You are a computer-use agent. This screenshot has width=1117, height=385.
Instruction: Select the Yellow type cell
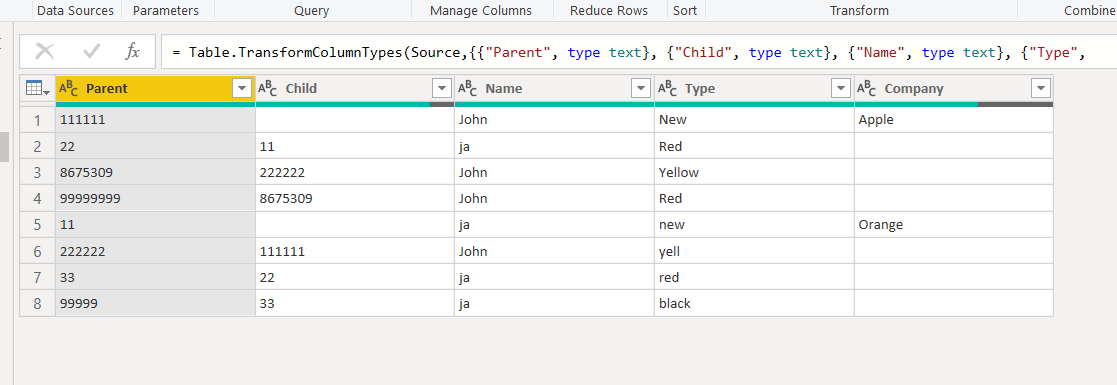[754, 172]
